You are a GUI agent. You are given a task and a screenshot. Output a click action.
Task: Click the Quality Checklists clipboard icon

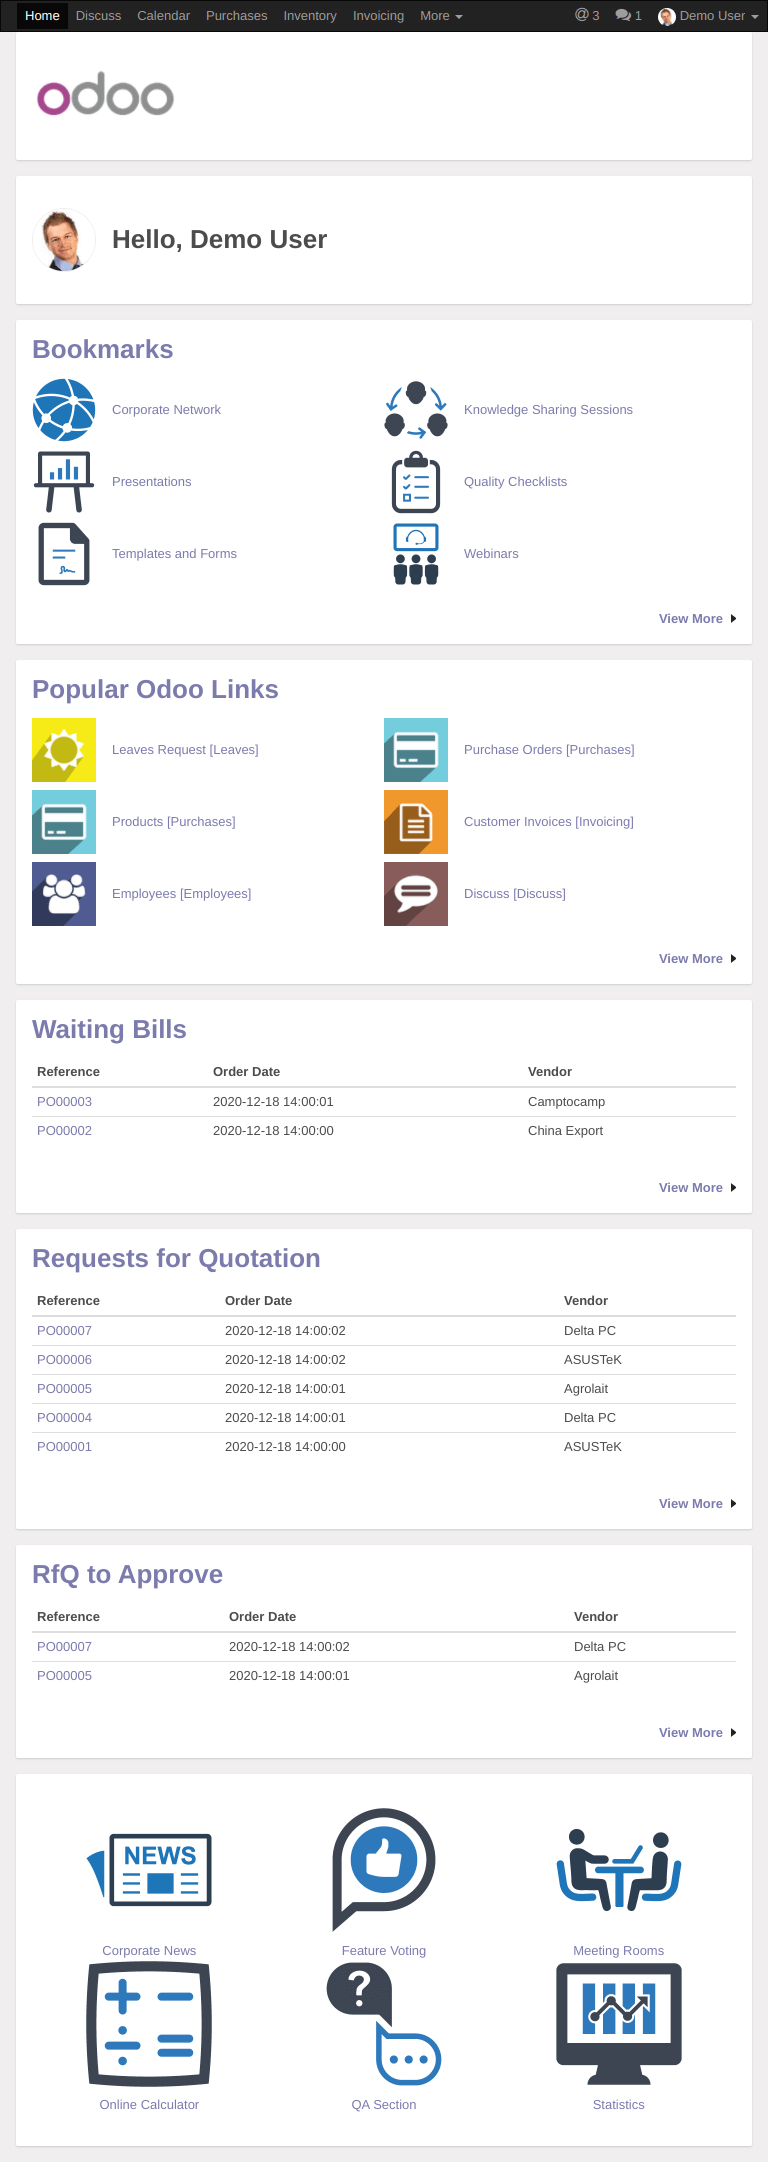tap(416, 482)
